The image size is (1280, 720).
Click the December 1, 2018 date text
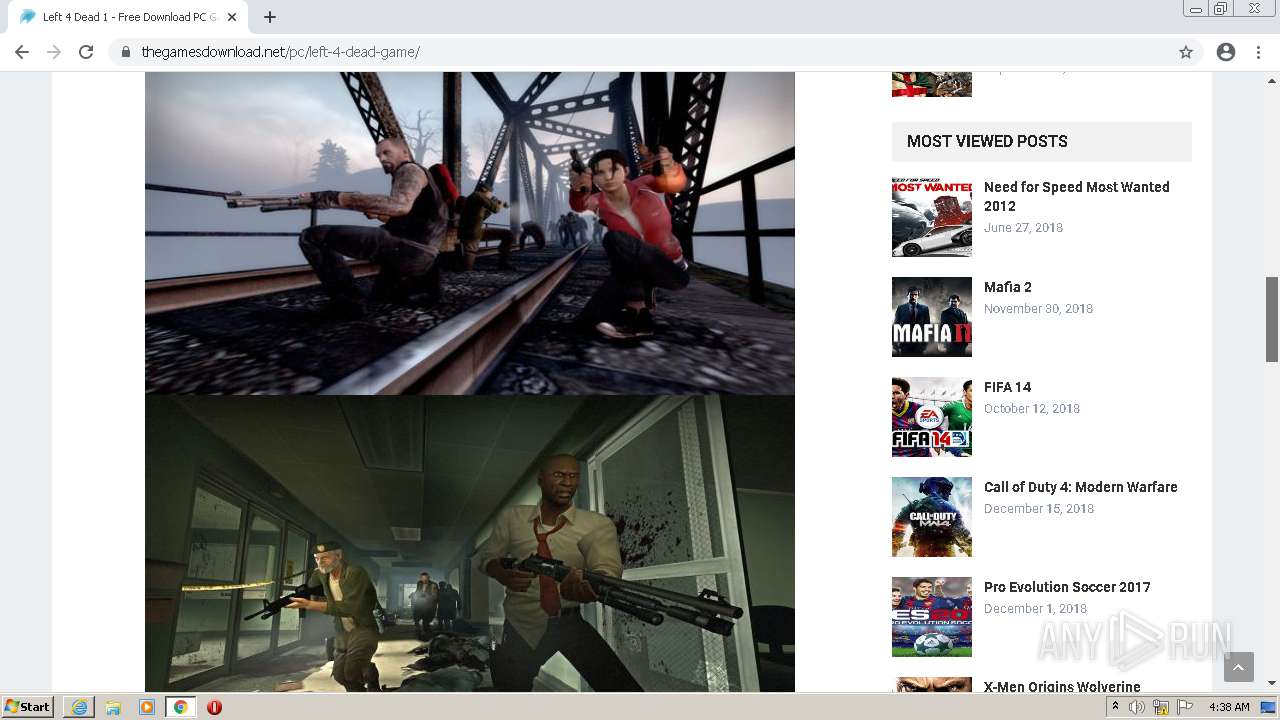coord(1035,609)
